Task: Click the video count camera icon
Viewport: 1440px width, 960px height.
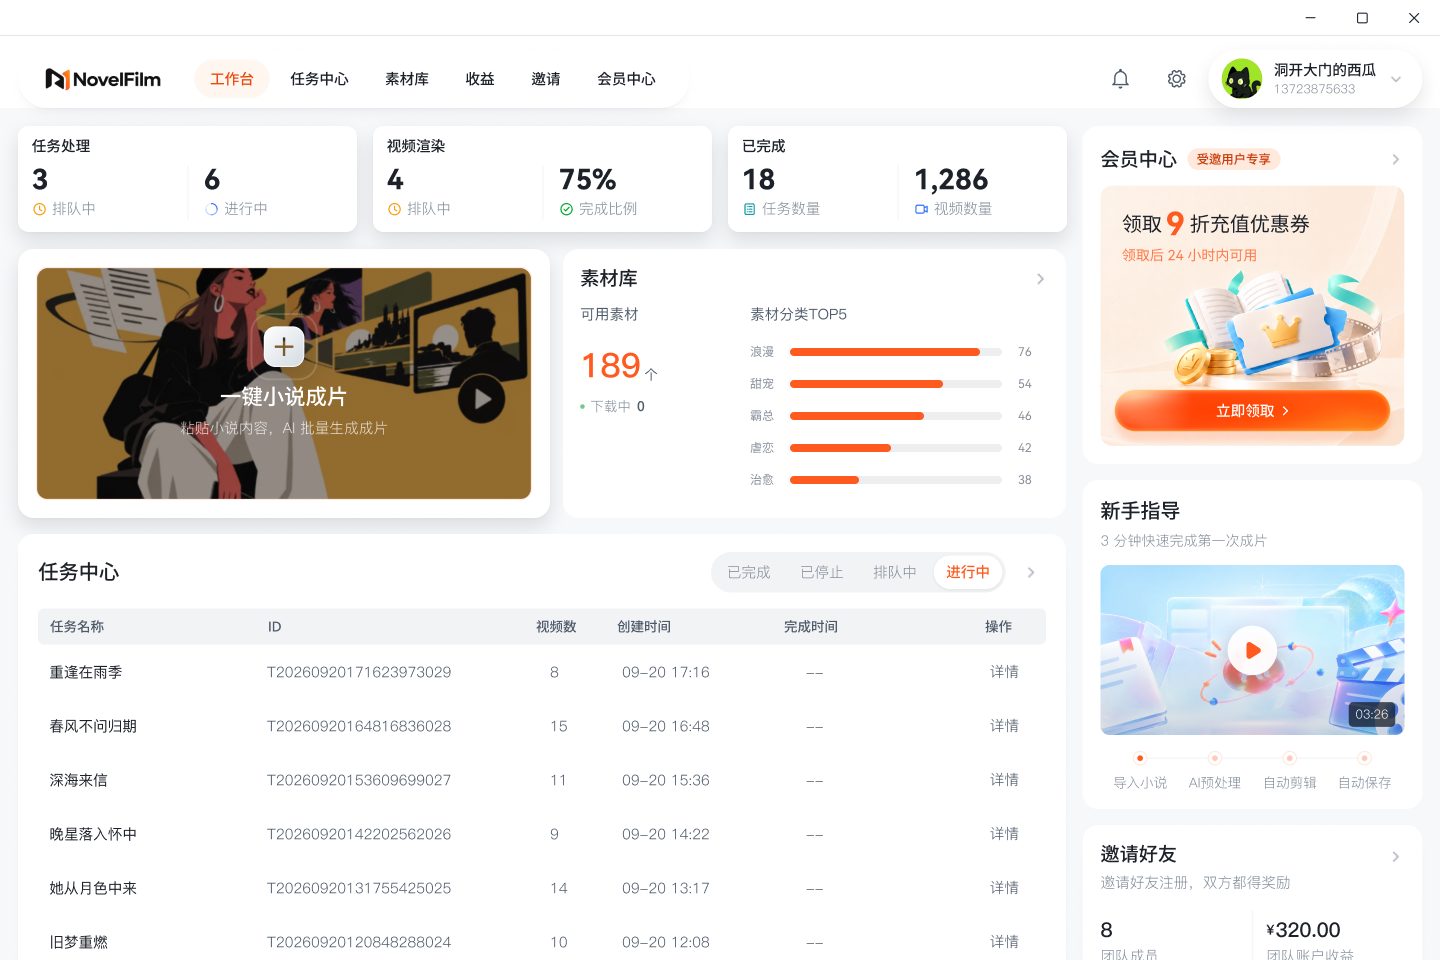Action: coord(921,209)
